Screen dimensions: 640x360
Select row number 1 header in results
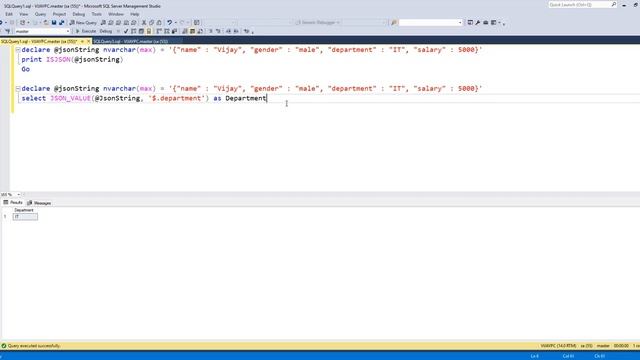5,217
